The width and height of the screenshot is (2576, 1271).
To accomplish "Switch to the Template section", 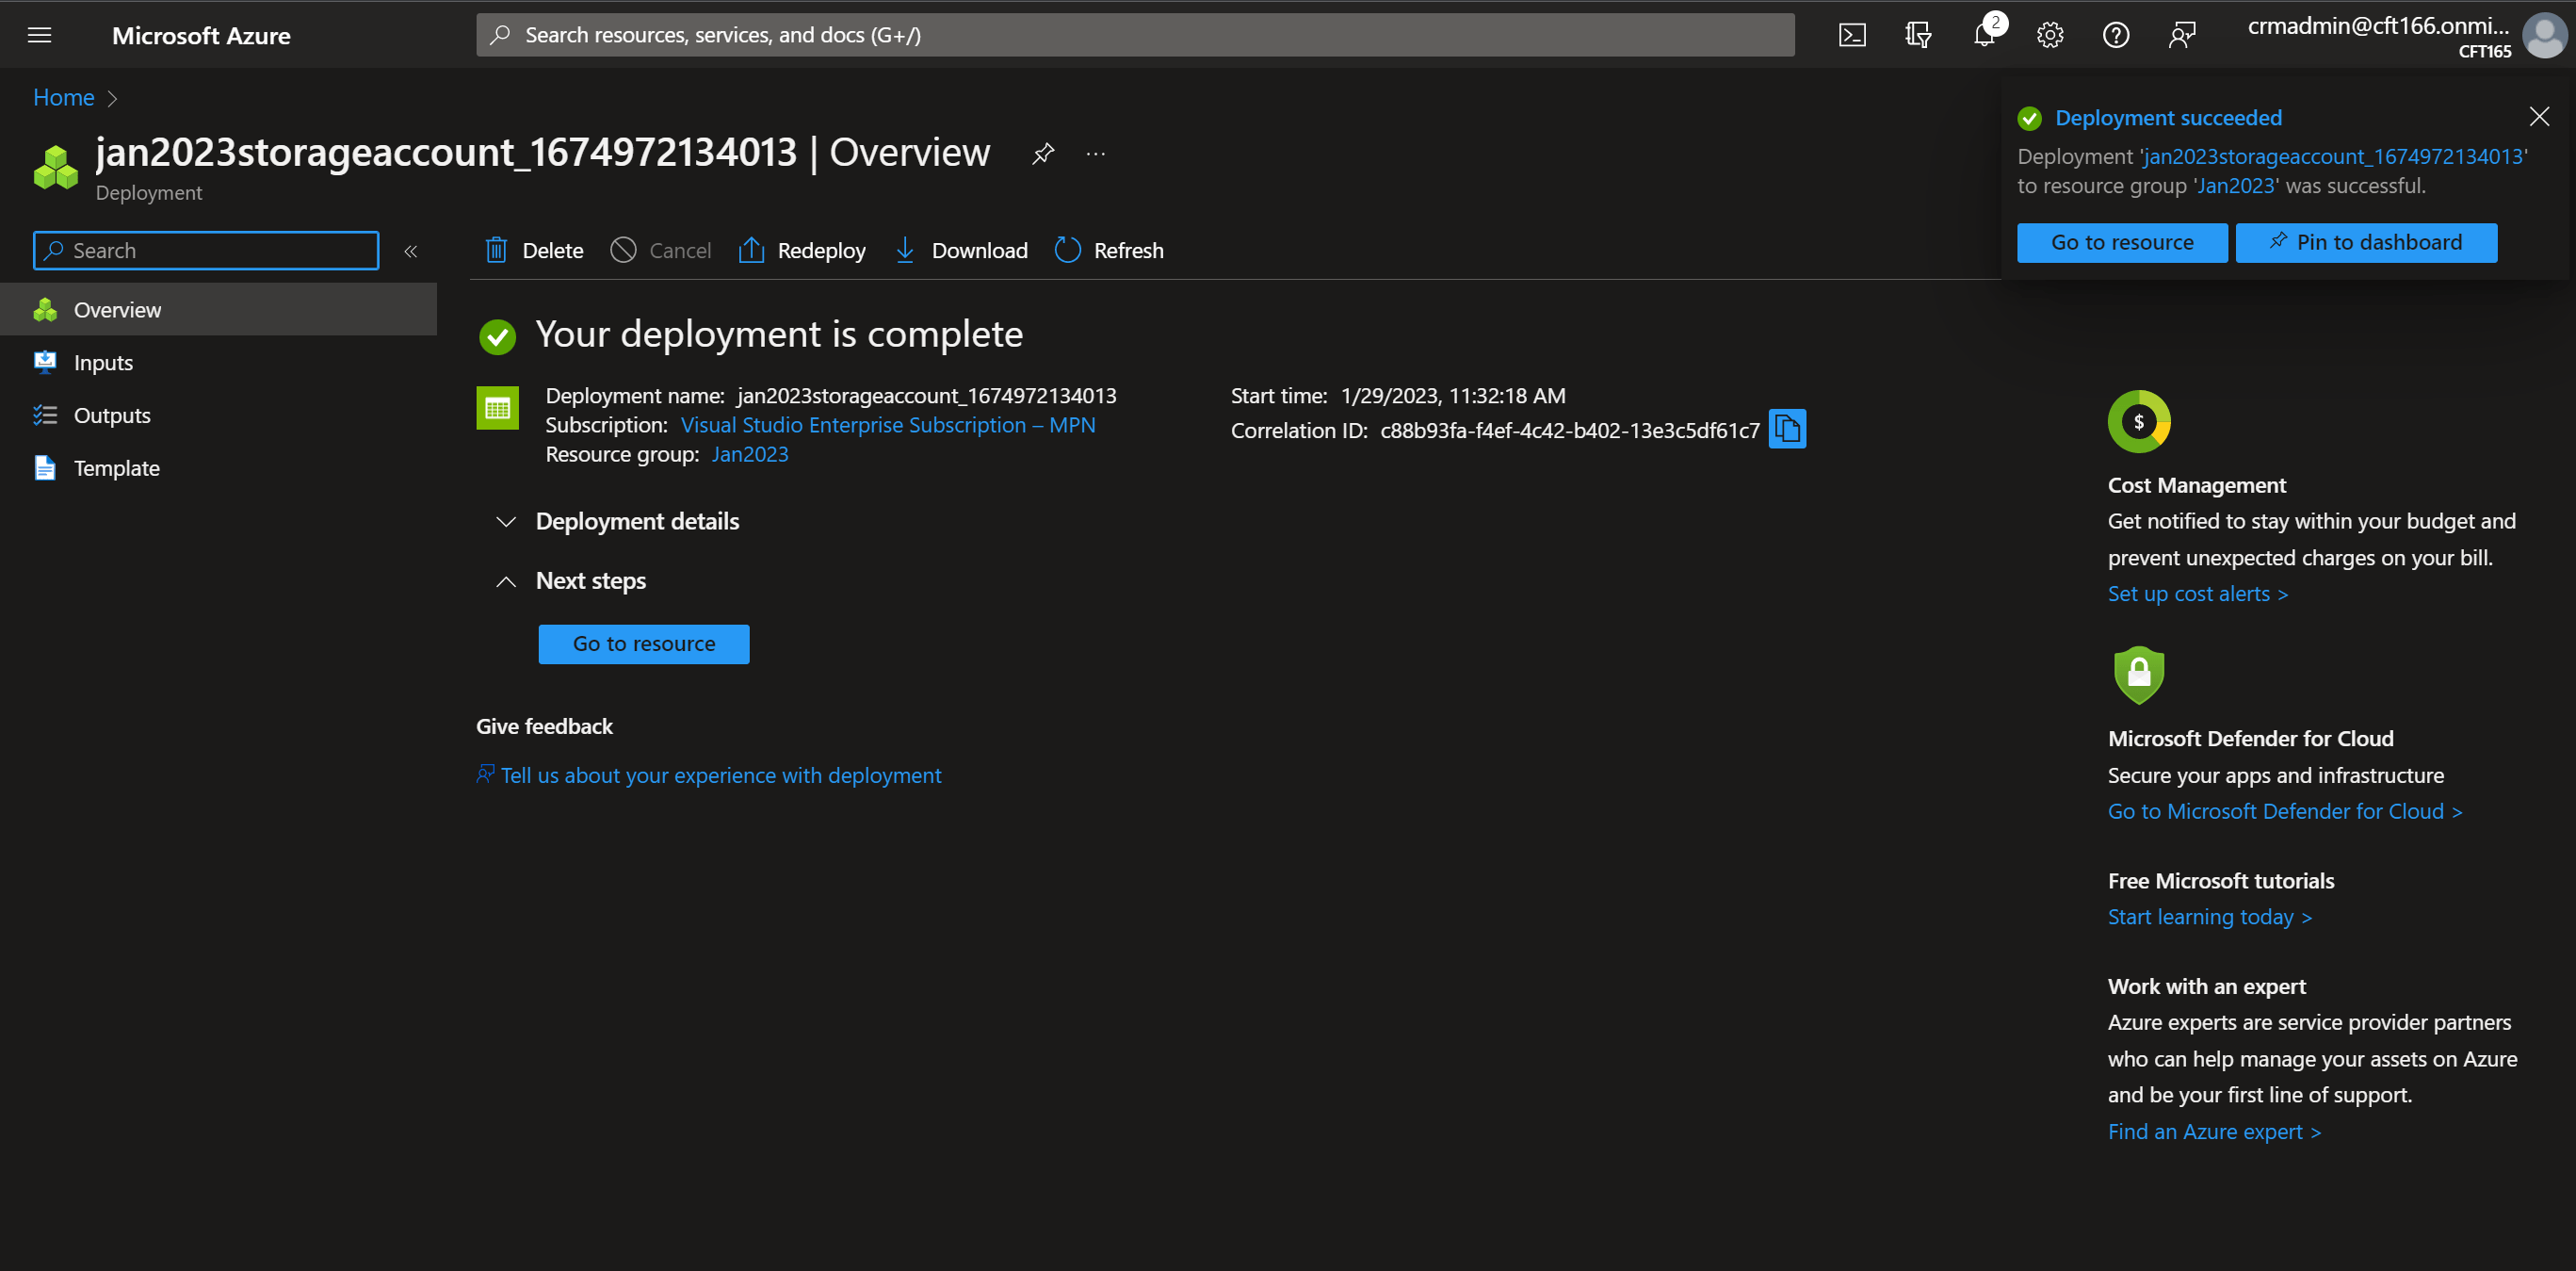I will coord(117,467).
